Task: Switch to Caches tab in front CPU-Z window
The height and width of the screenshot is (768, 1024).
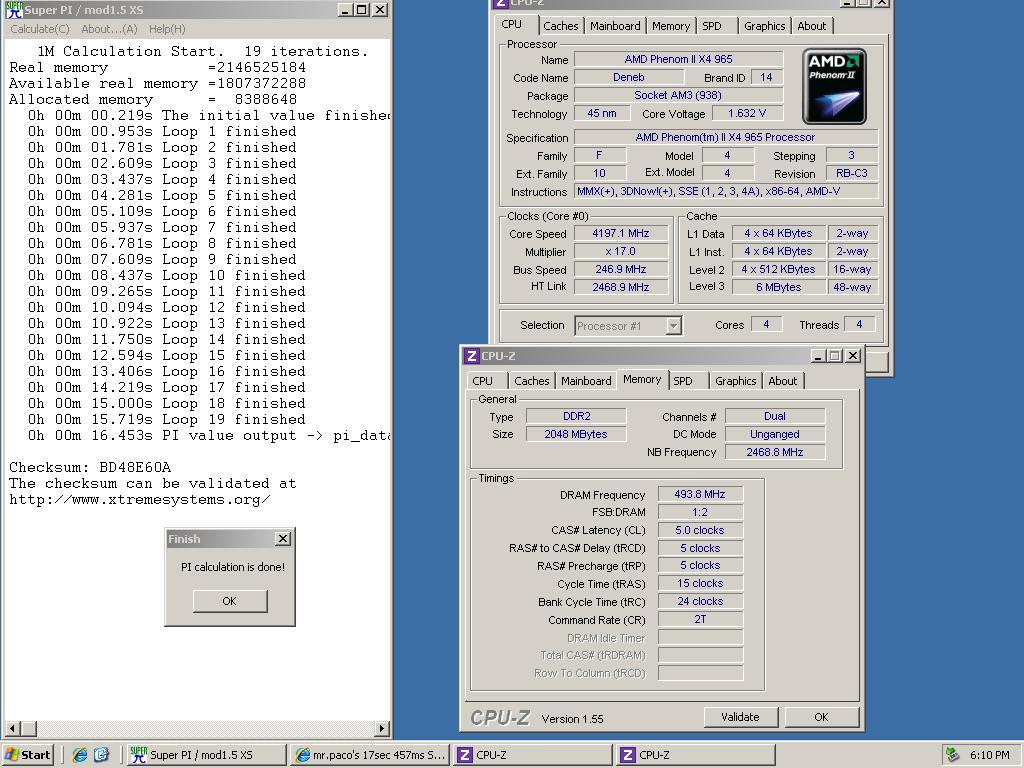Action: tap(532, 381)
